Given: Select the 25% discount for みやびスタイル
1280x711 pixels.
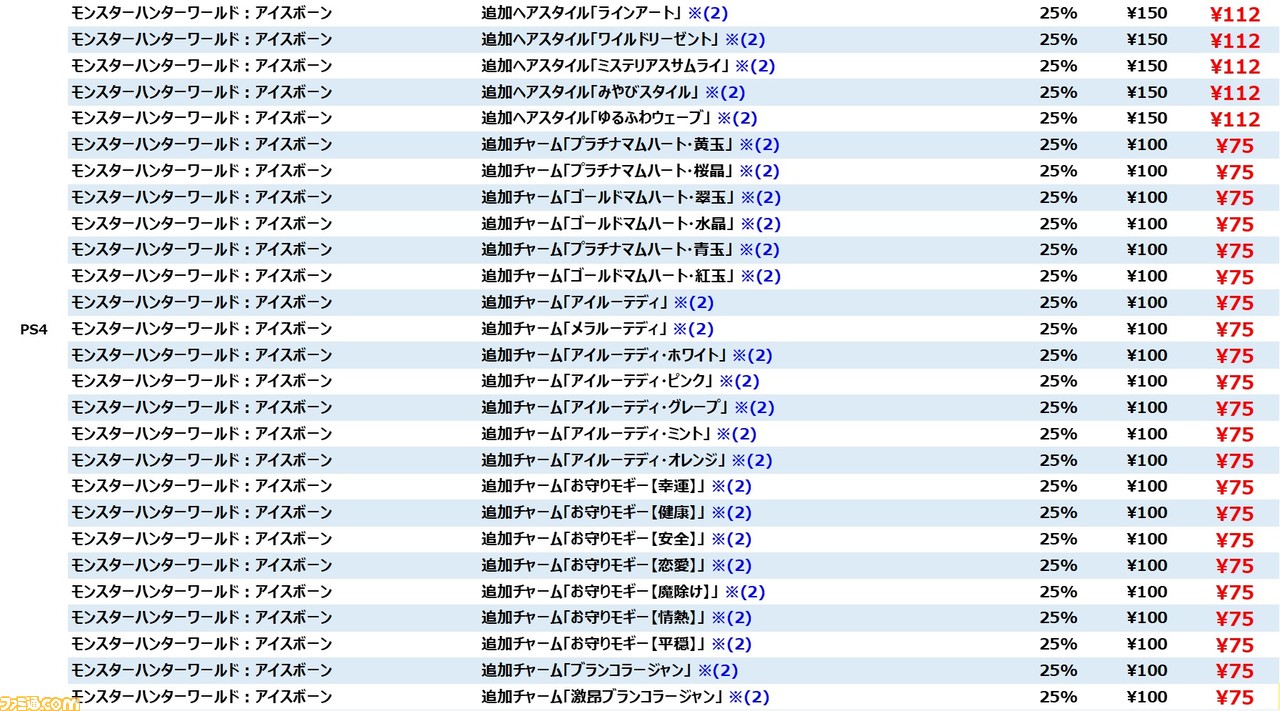Looking at the screenshot, I should pyautogui.click(x=1058, y=92).
